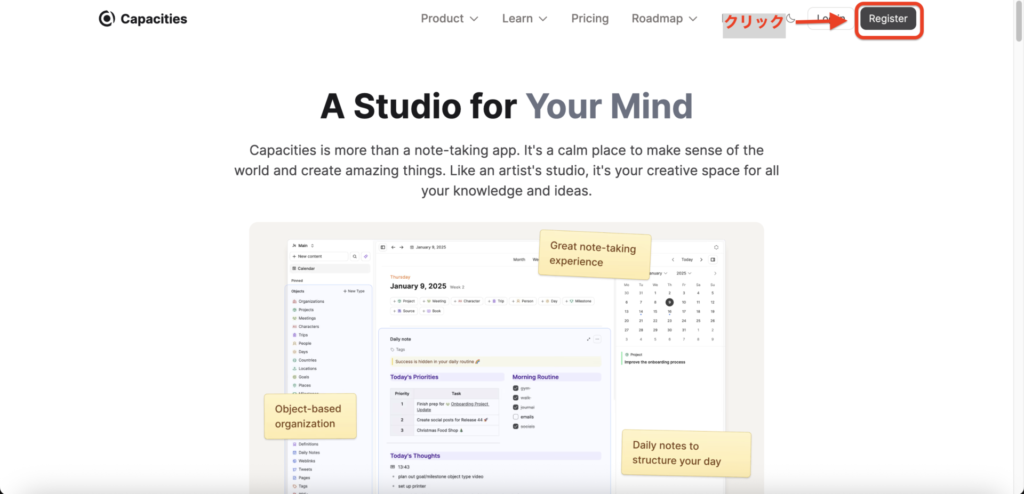Uncheck the journal item in Morning Routine
The width and height of the screenshot is (1024, 494).
(x=516, y=407)
